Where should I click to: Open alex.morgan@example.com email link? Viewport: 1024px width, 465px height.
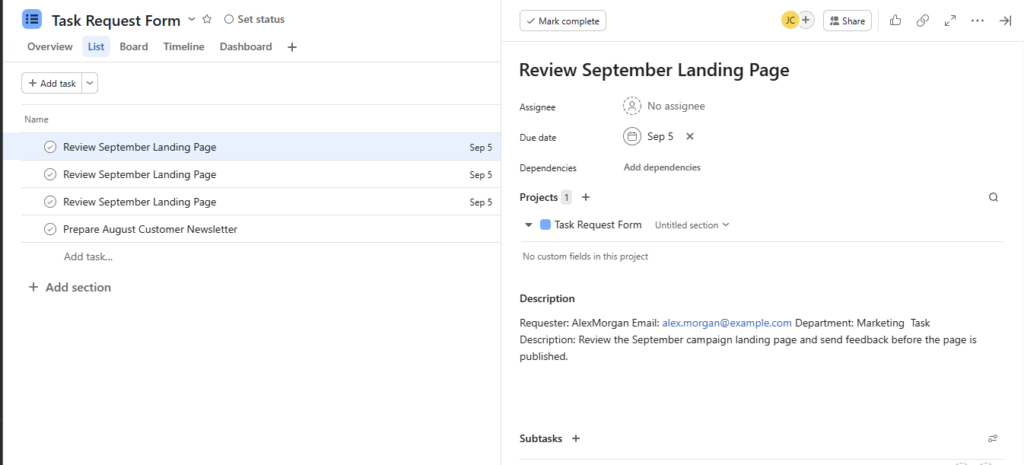(727, 323)
